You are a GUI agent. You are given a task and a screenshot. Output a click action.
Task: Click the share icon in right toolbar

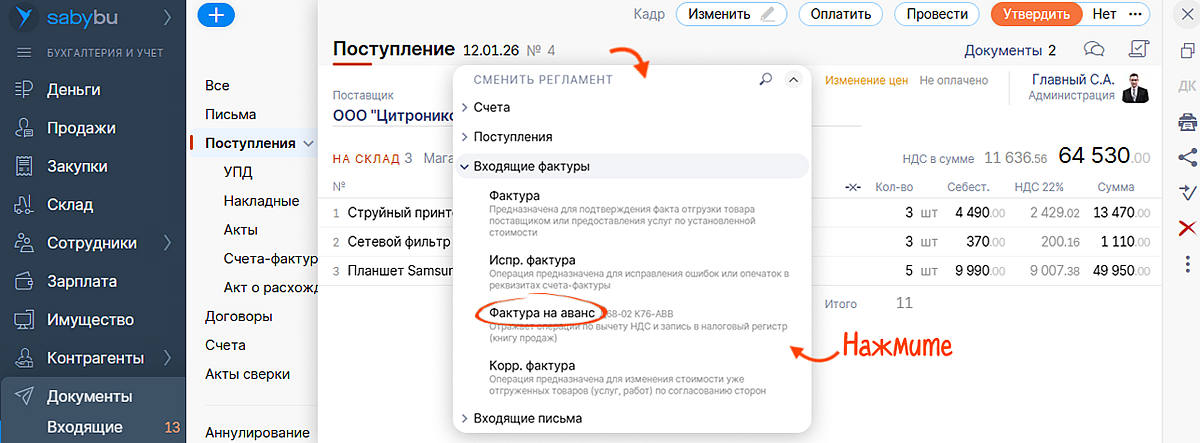pos(1187,156)
